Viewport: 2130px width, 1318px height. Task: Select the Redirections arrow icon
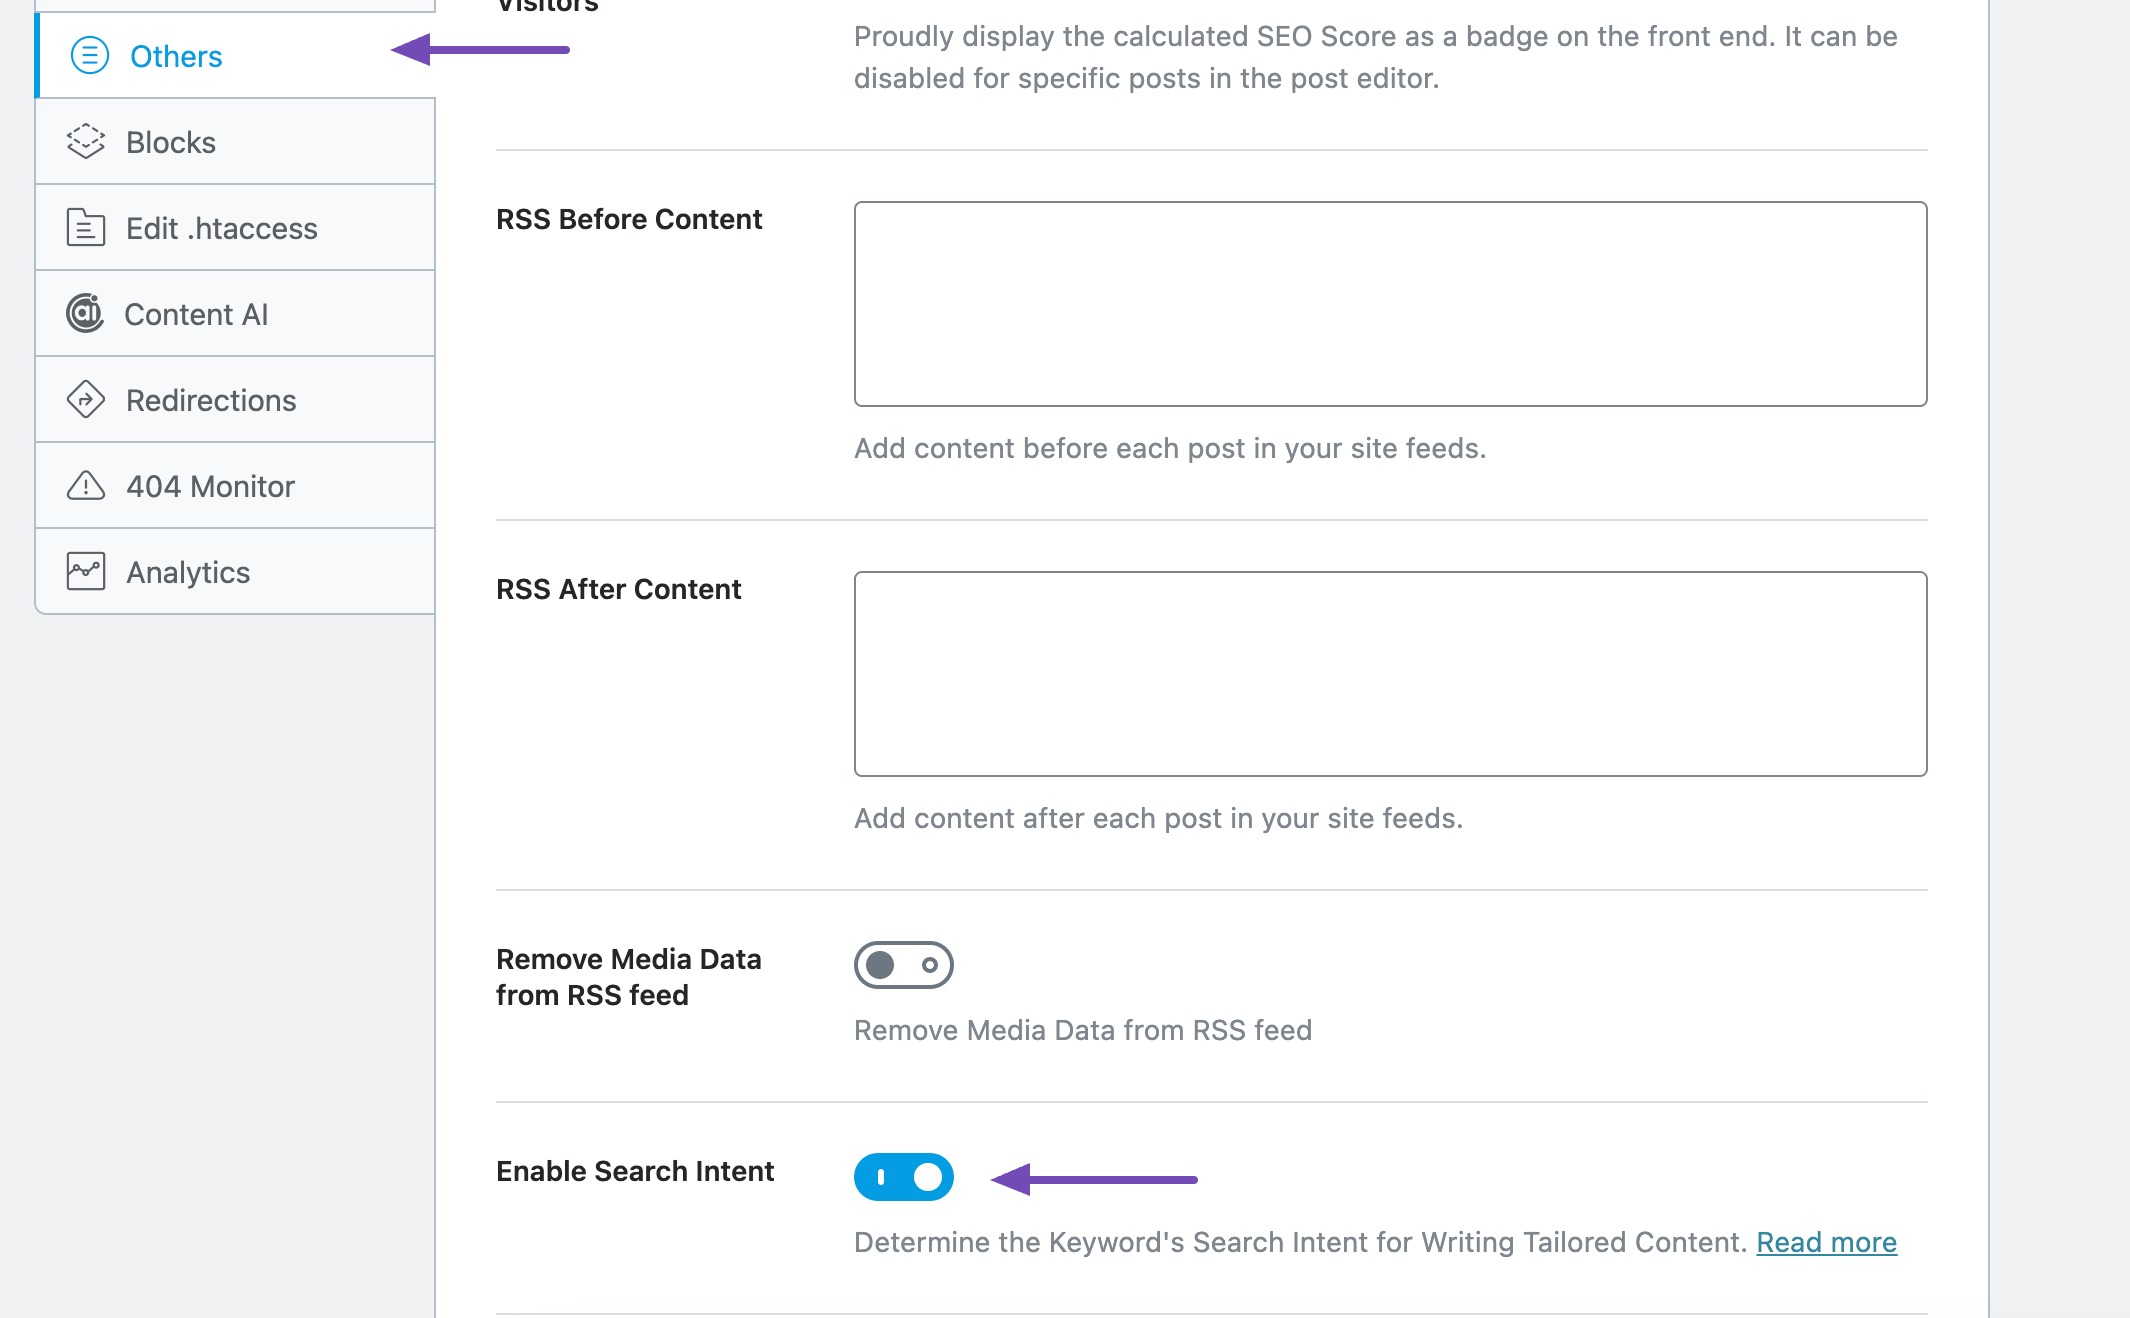pyautogui.click(x=86, y=399)
